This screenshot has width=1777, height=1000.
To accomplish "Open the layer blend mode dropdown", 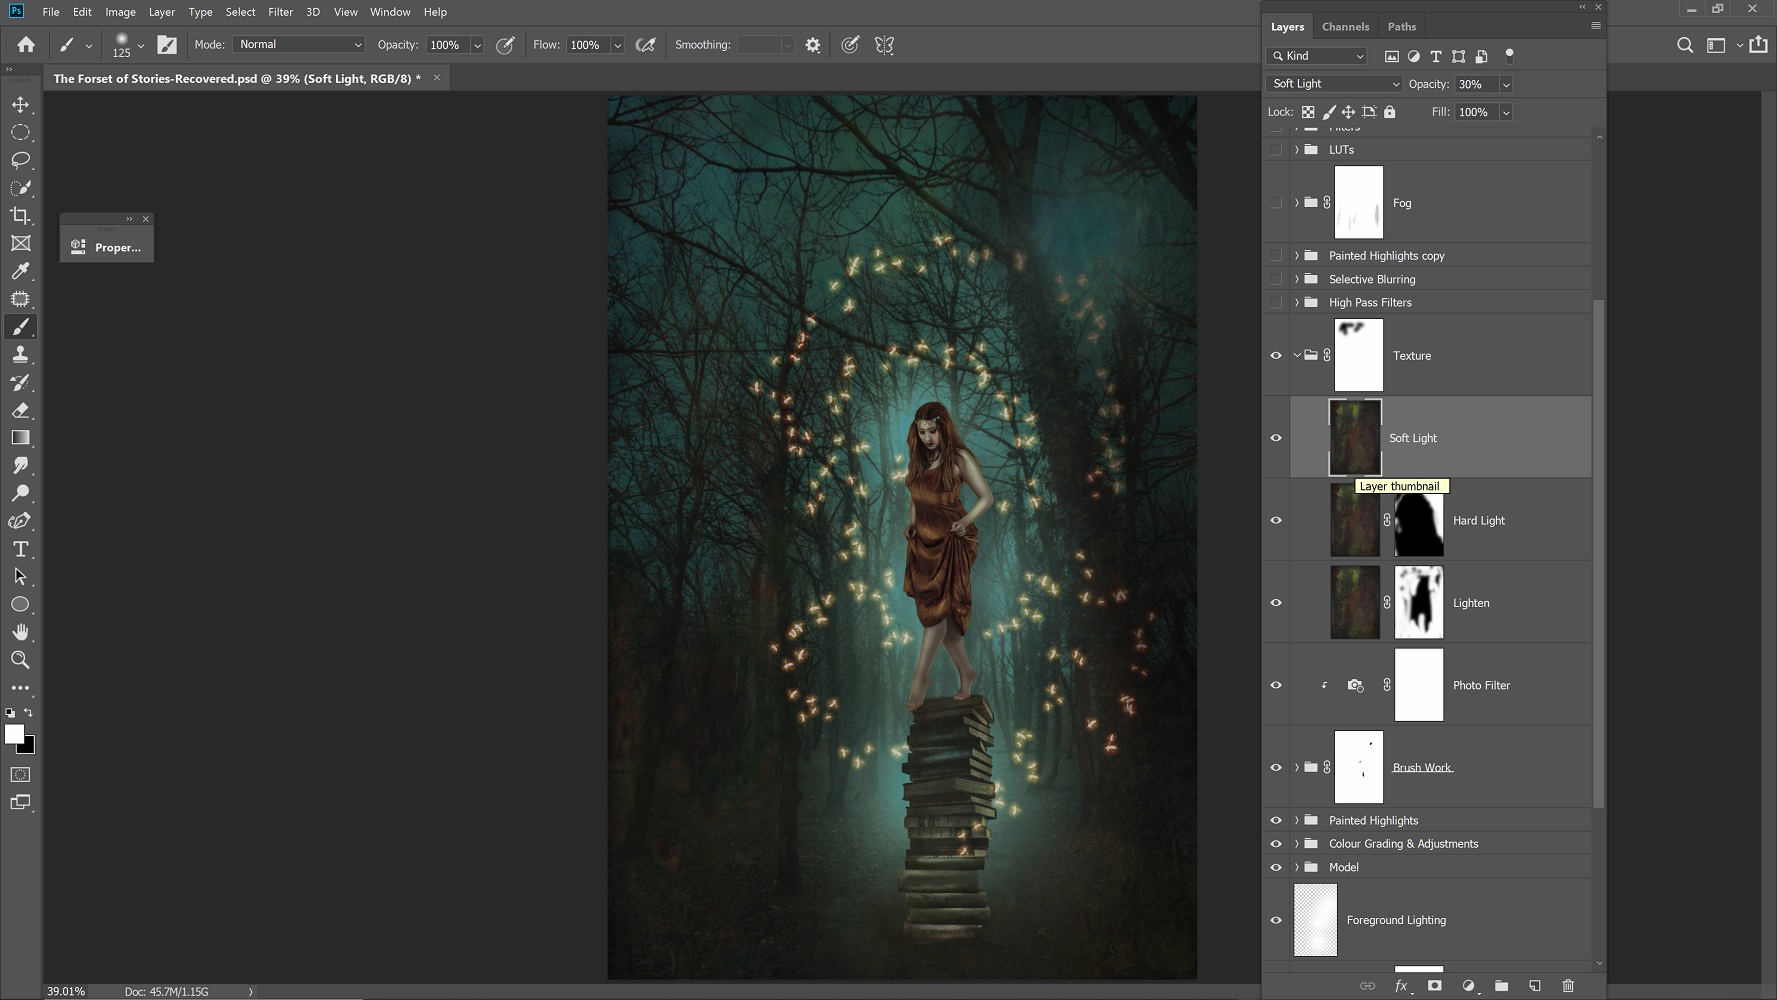I will [1334, 84].
